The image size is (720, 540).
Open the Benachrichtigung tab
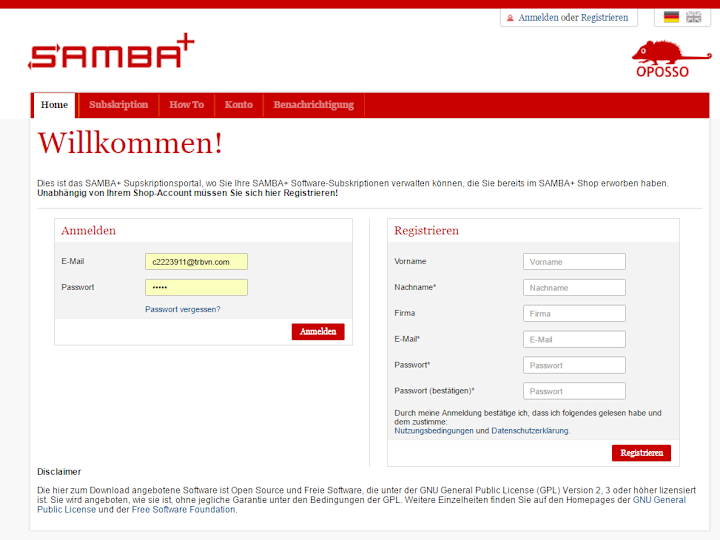(x=314, y=105)
